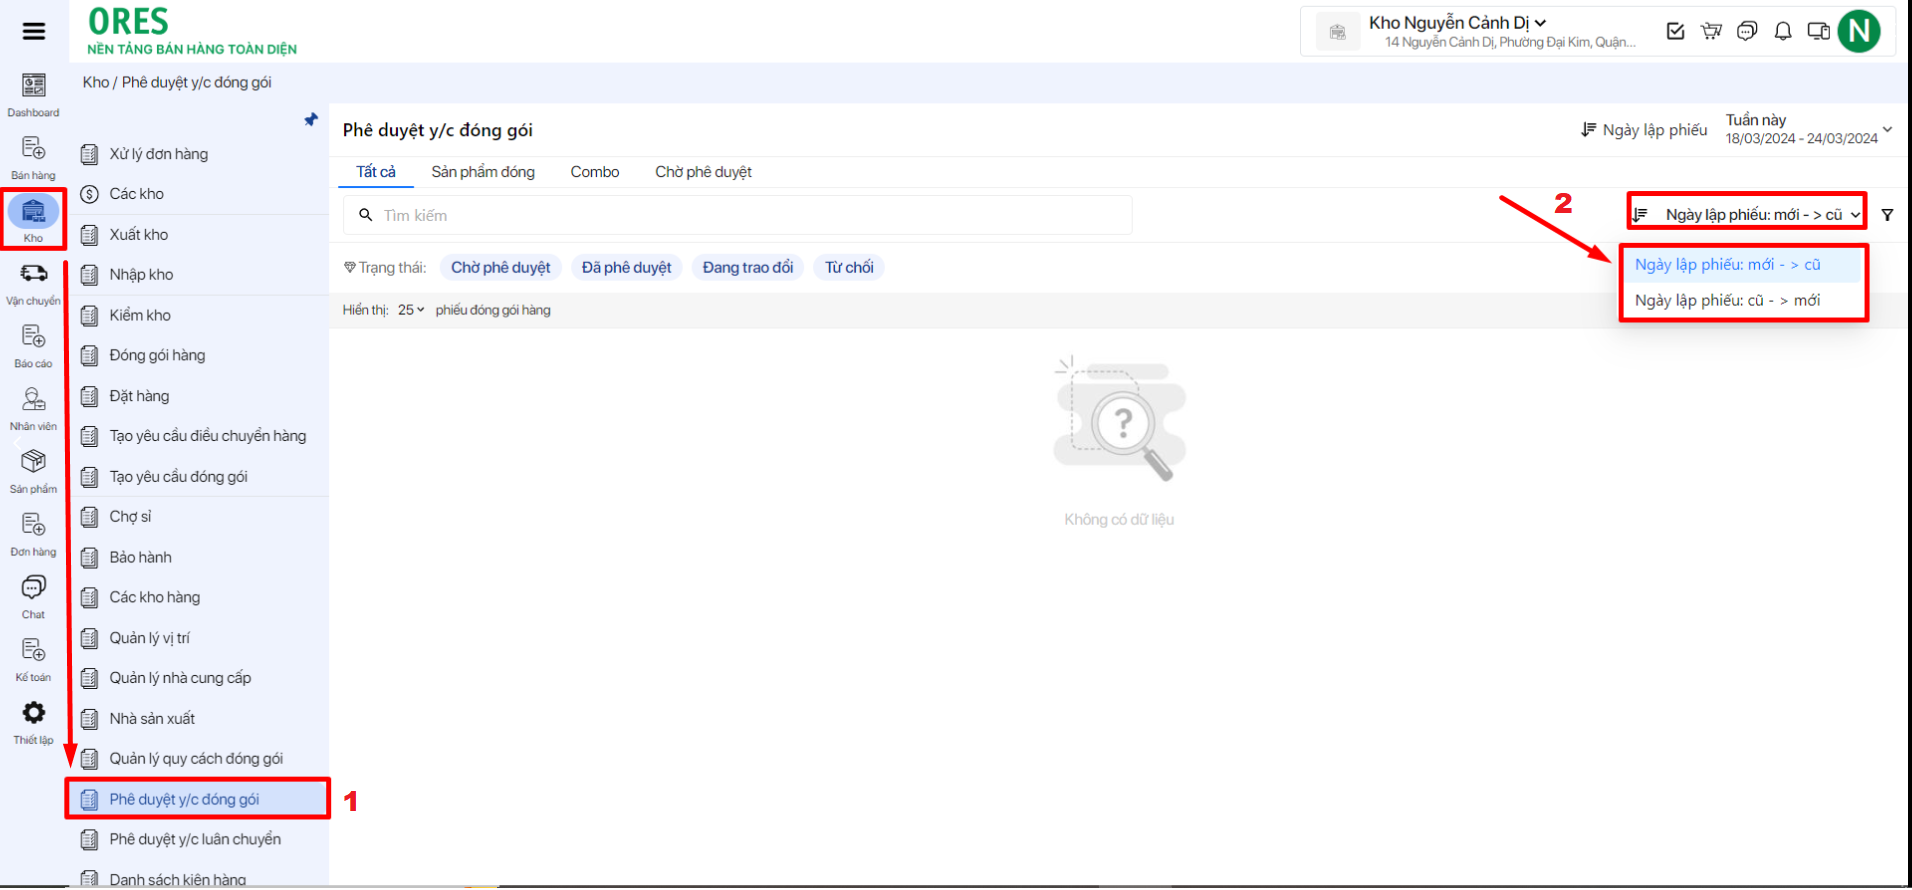Click the pin icon on the submenu panel
1912x890 pixels.
point(311,120)
